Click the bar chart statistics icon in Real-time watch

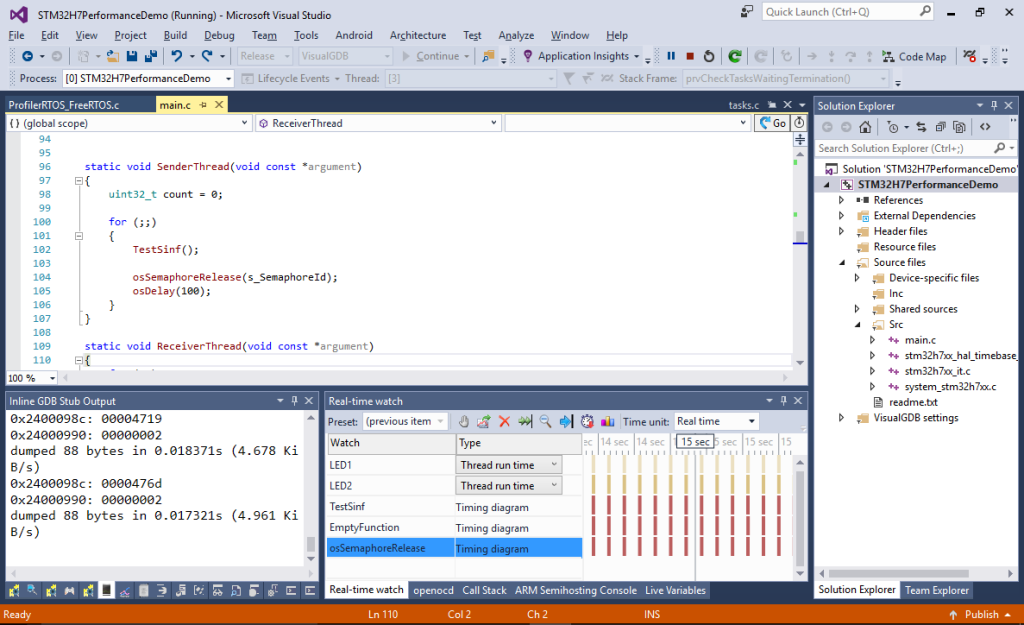tap(607, 422)
